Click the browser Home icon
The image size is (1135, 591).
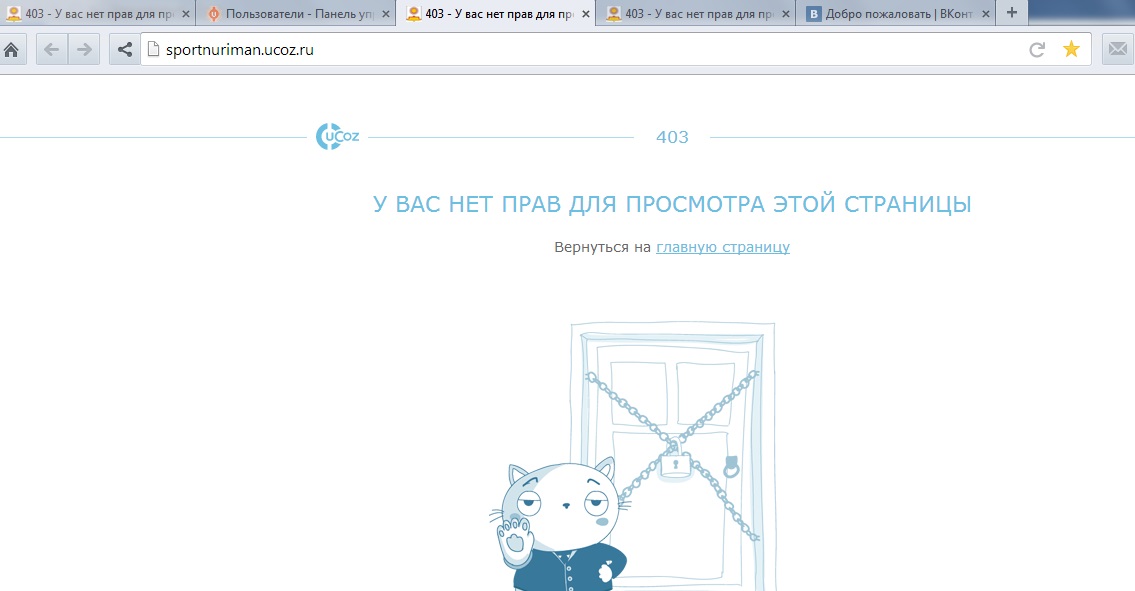[12, 50]
